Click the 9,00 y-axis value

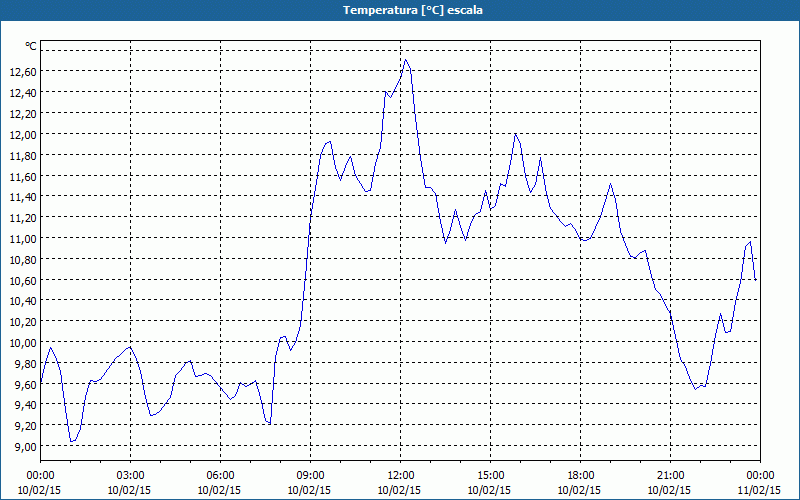click(x=25, y=446)
